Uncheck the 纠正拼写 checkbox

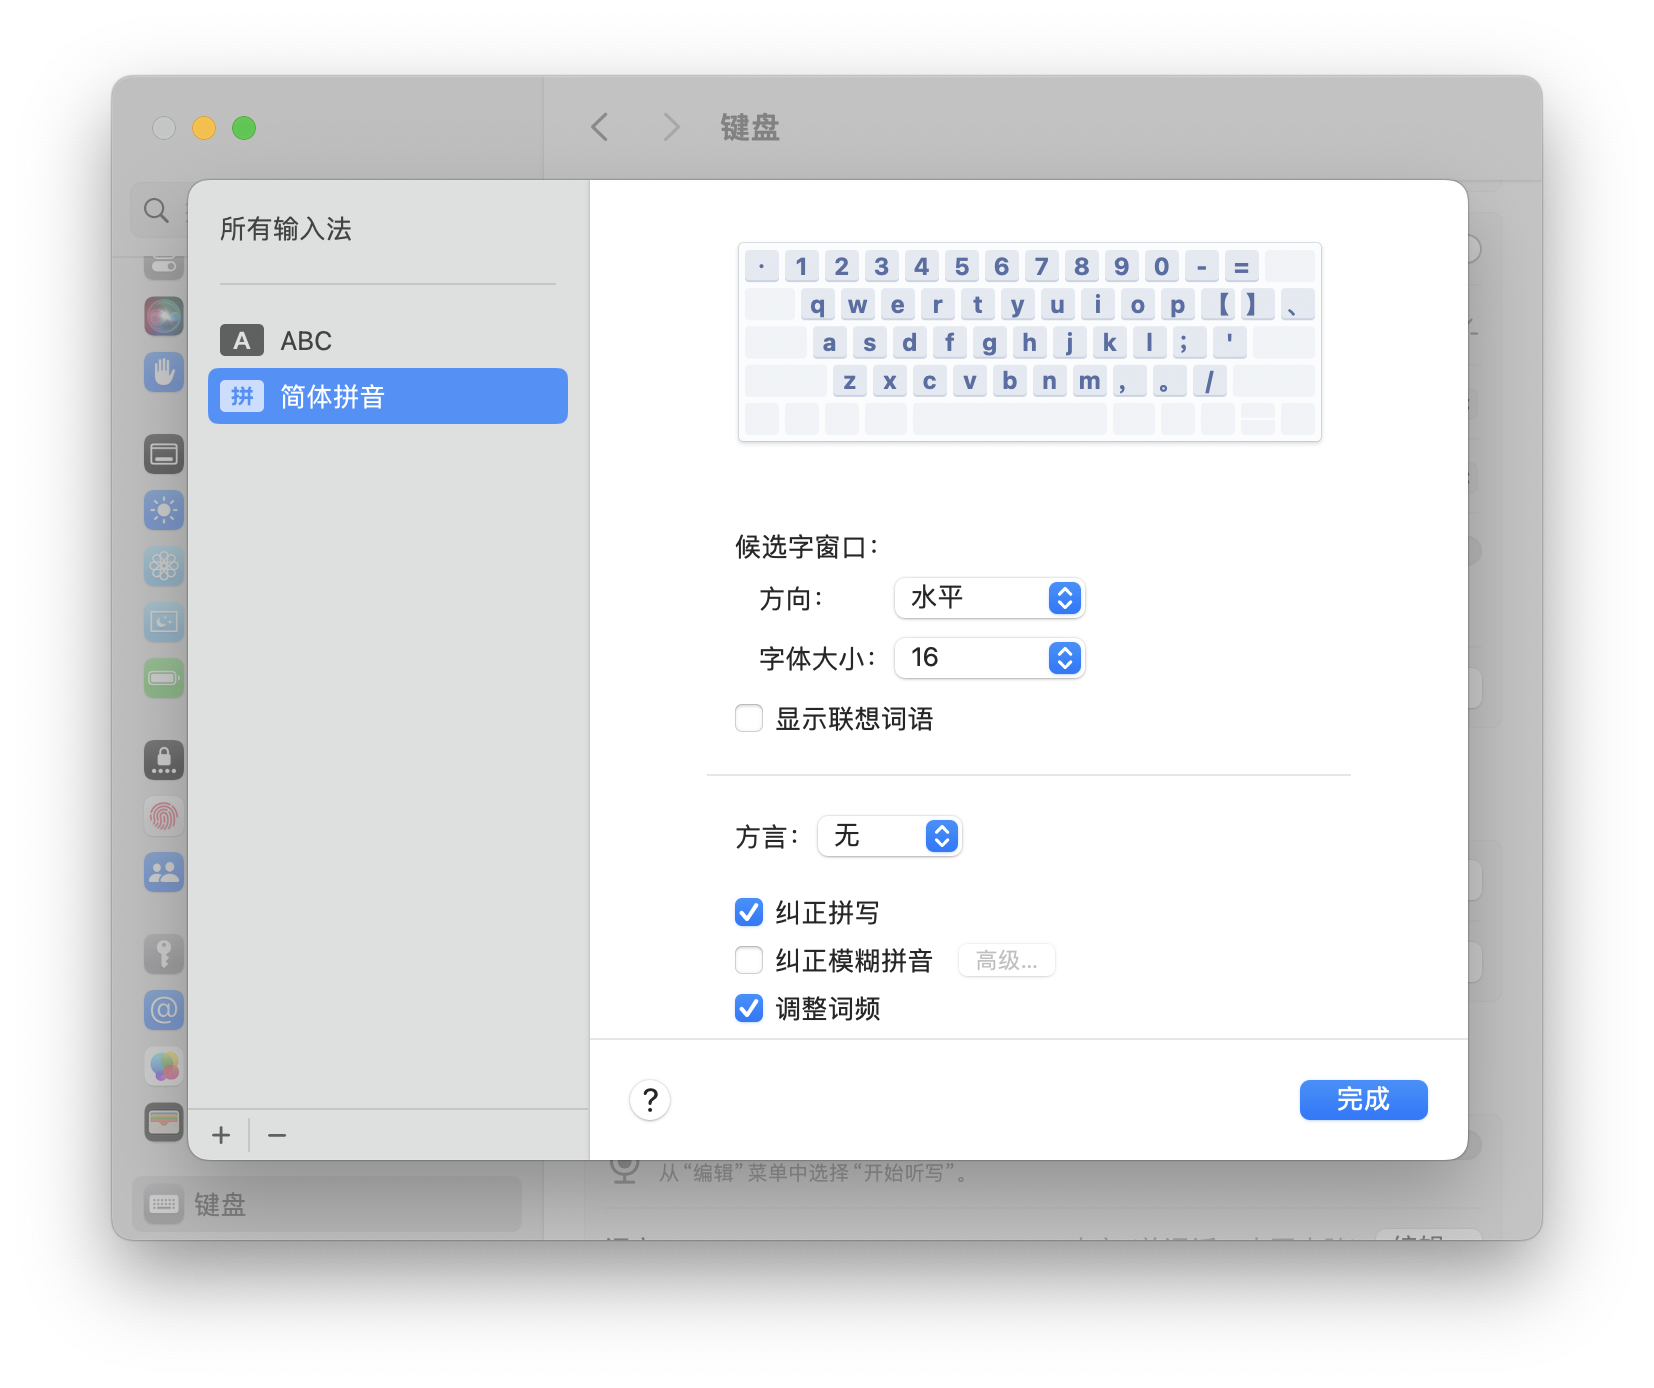[749, 912]
